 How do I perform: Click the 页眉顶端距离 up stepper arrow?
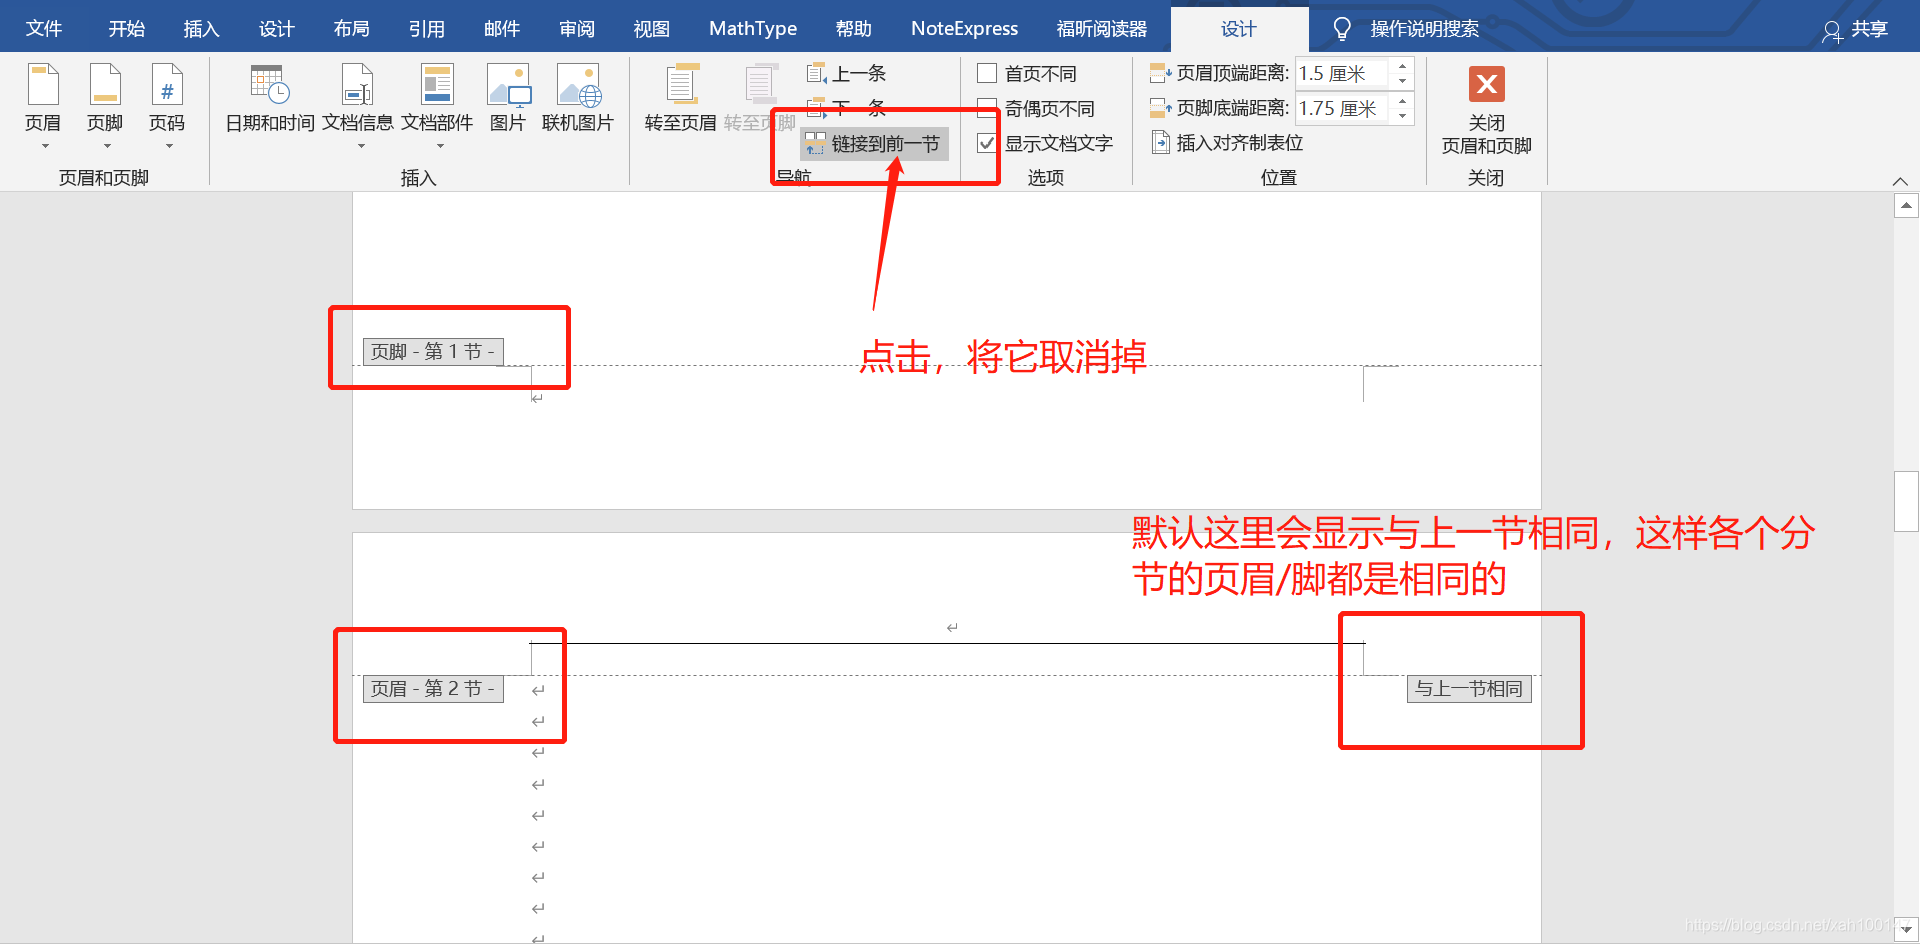[1402, 66]
